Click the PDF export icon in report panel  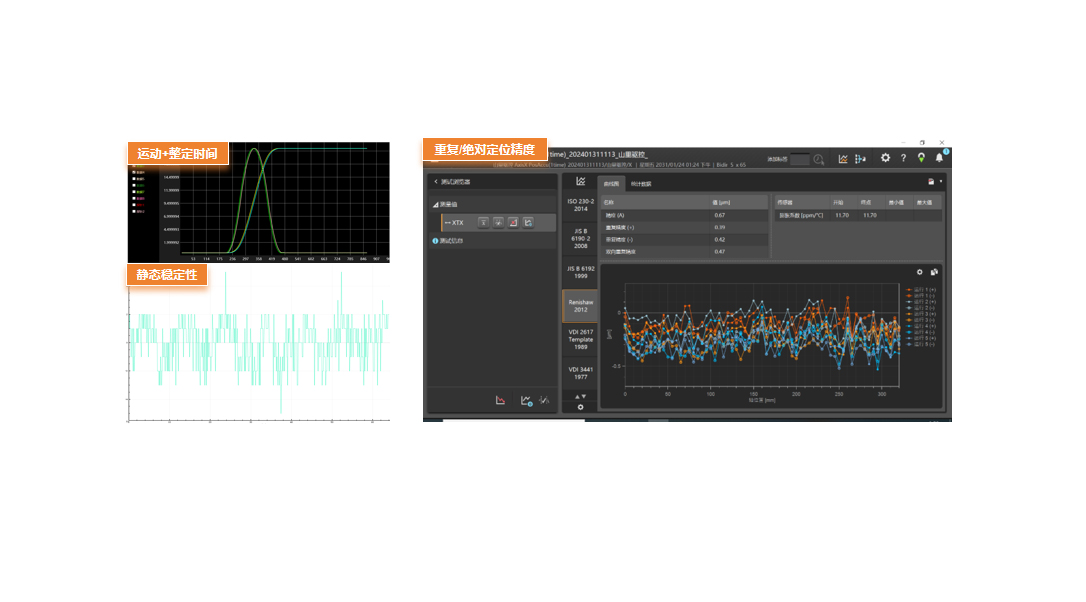click(931, 182)
